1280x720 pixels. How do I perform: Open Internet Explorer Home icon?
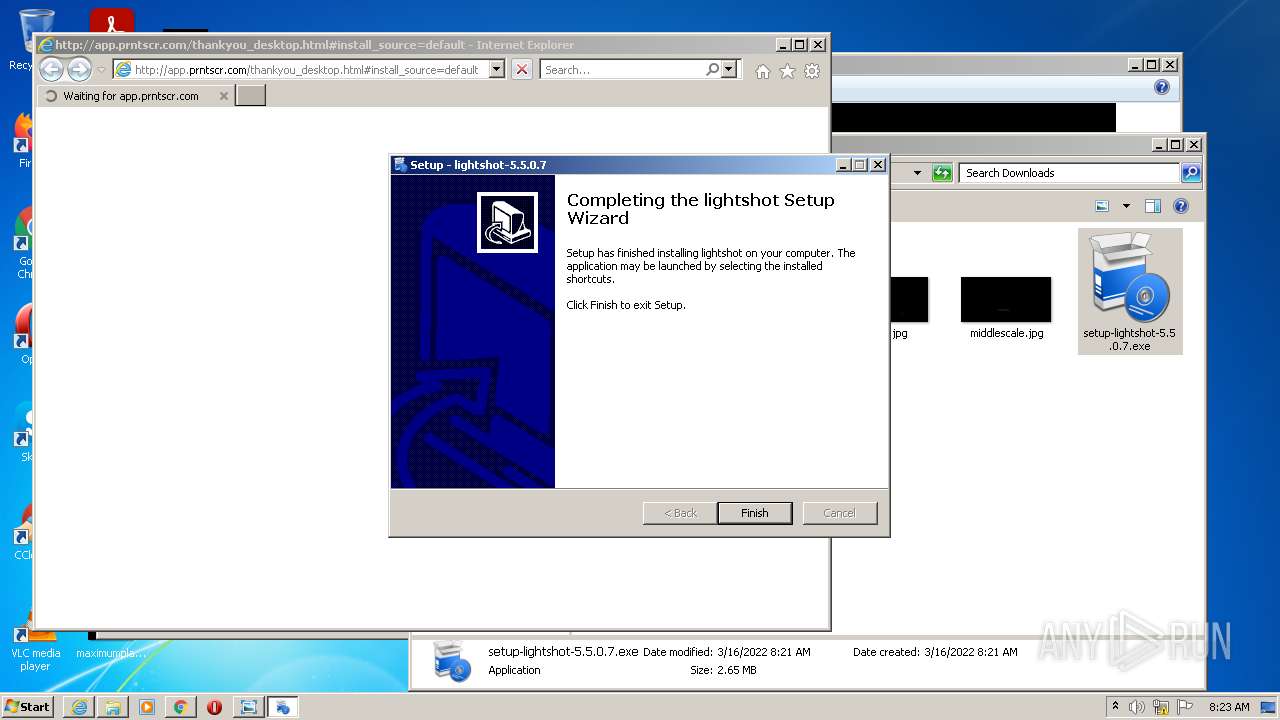coord(763,71)
